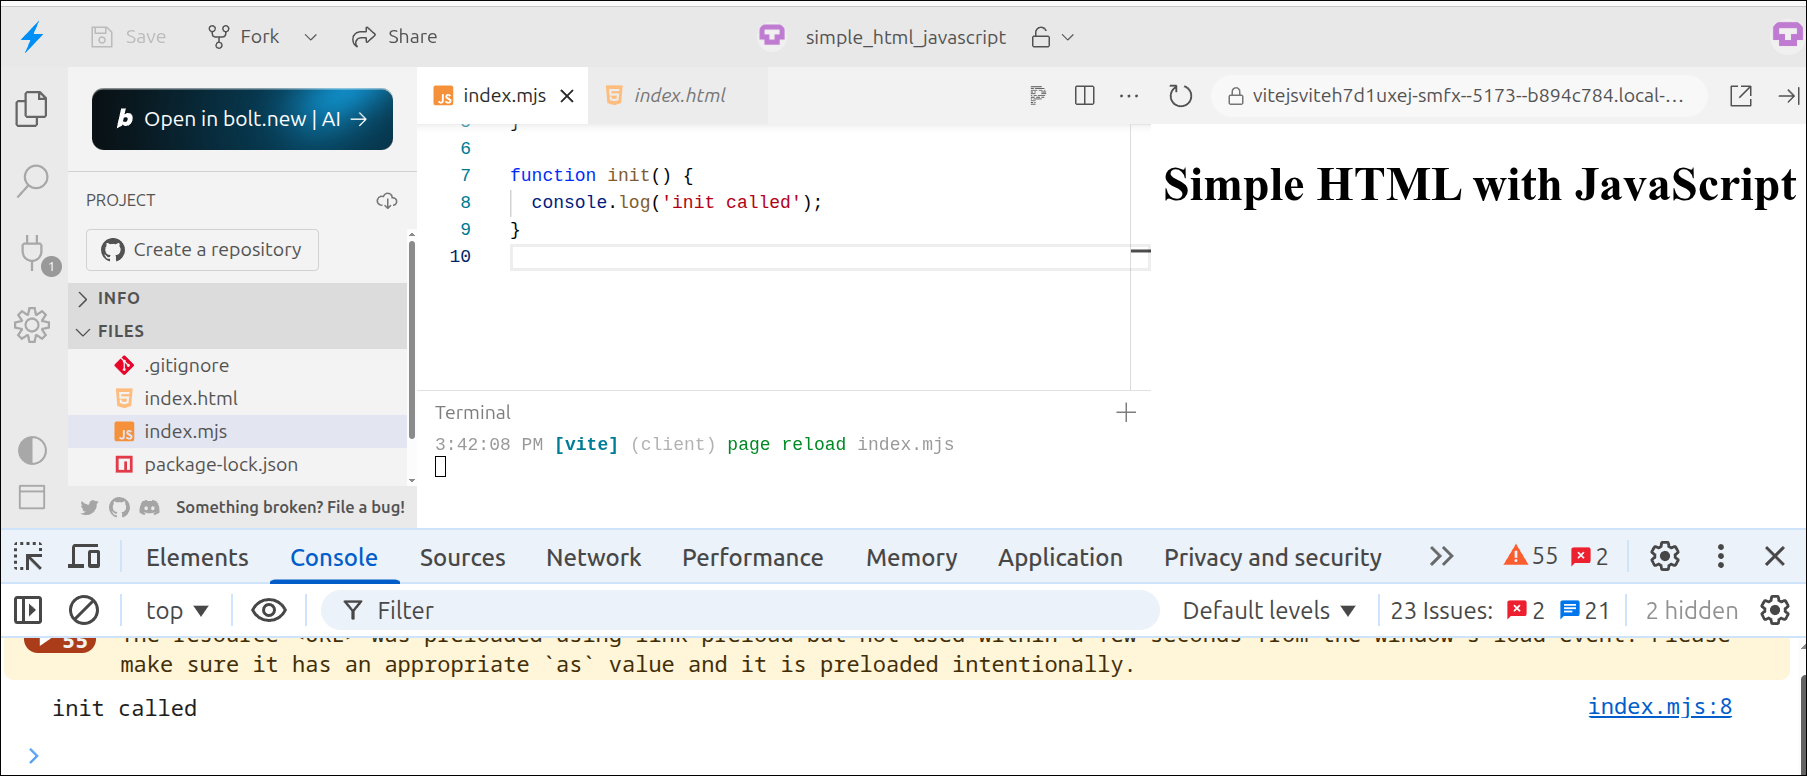Open DevTools settings gear icon
Image resolution: width=1807 pixels, height=776 pixels.
pos(1664,557)
